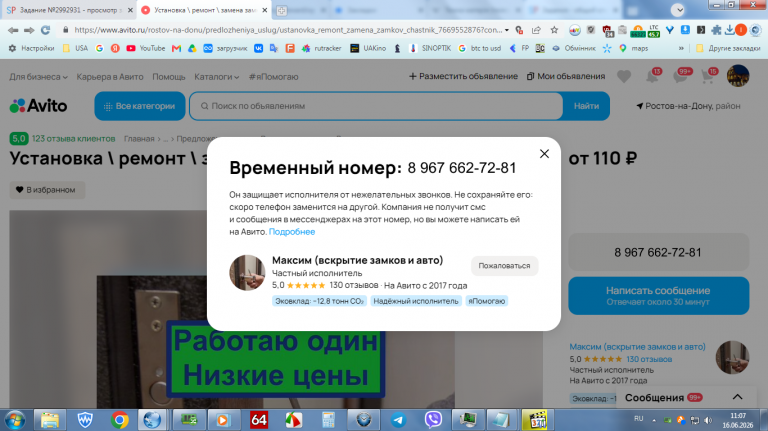Open Chrome from the taskbar

120,420
